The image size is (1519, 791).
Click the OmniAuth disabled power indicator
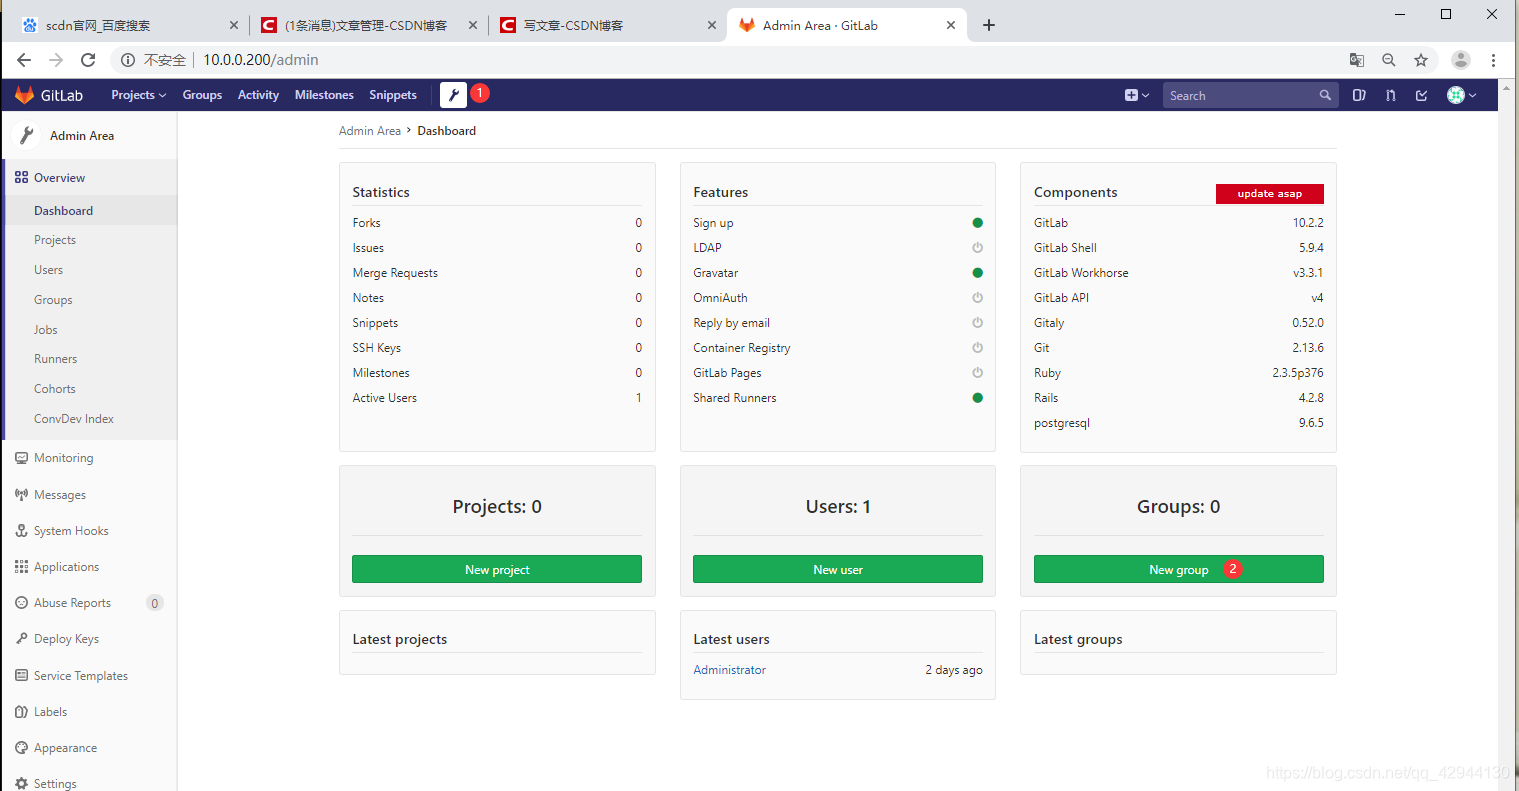click(977, 298)
